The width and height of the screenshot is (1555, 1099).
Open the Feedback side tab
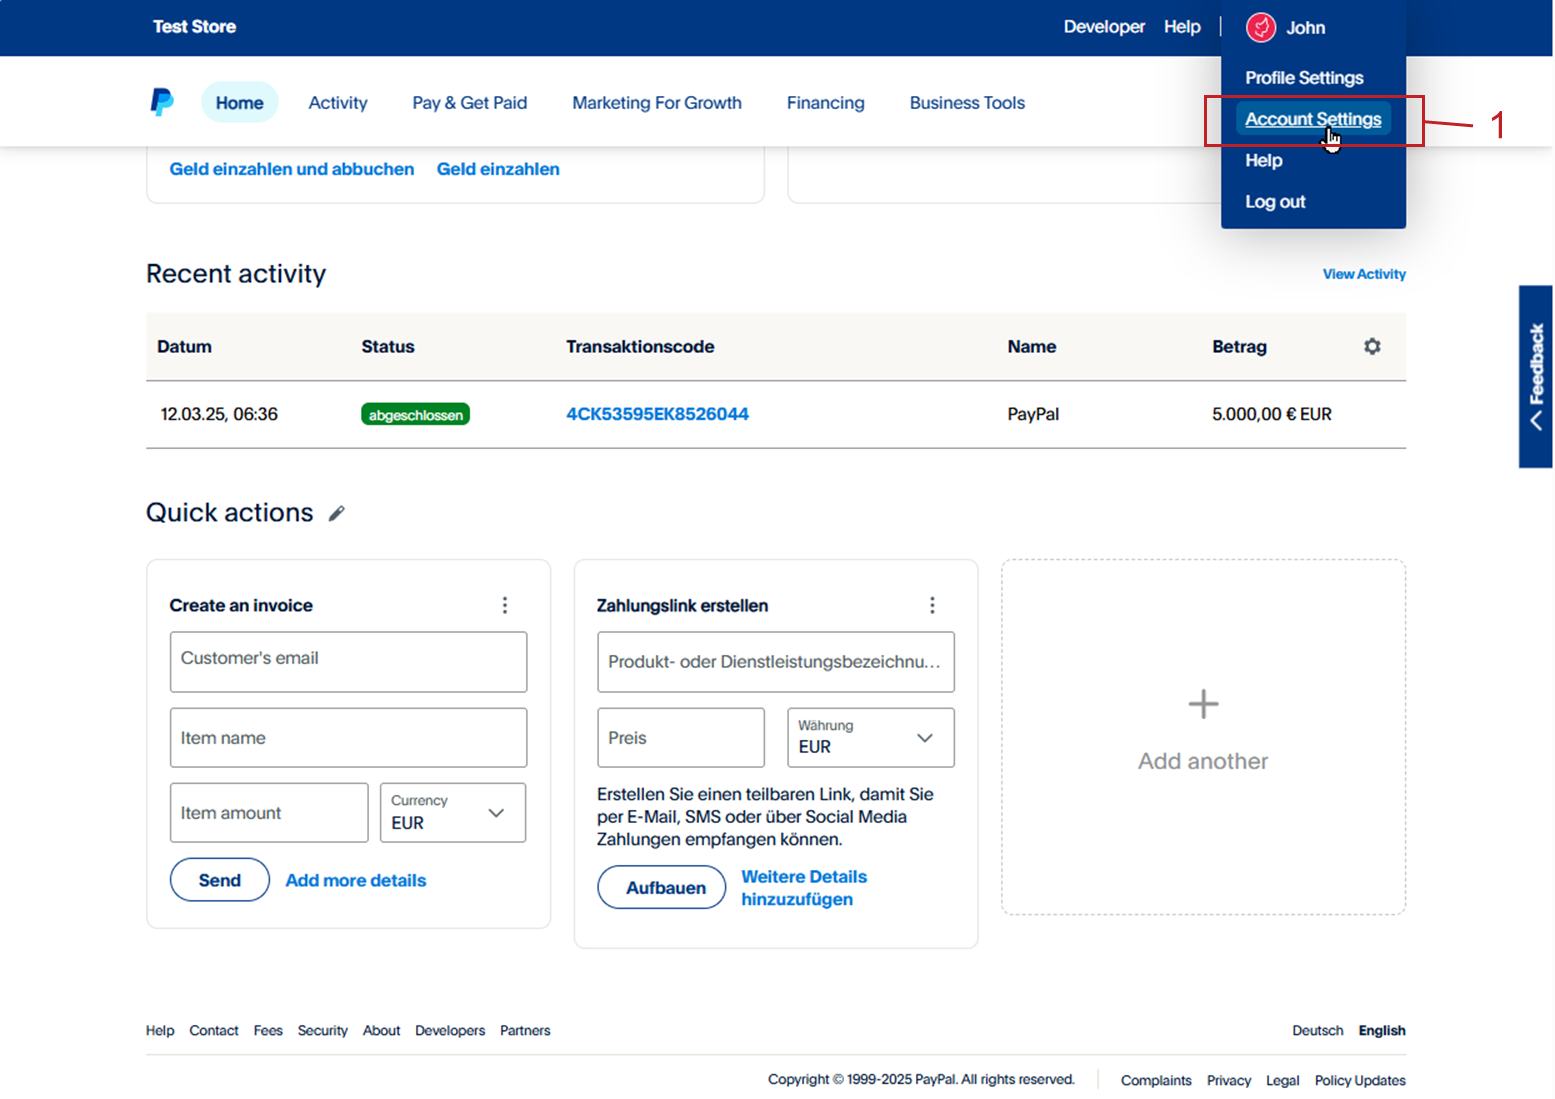pos(1535,376)
